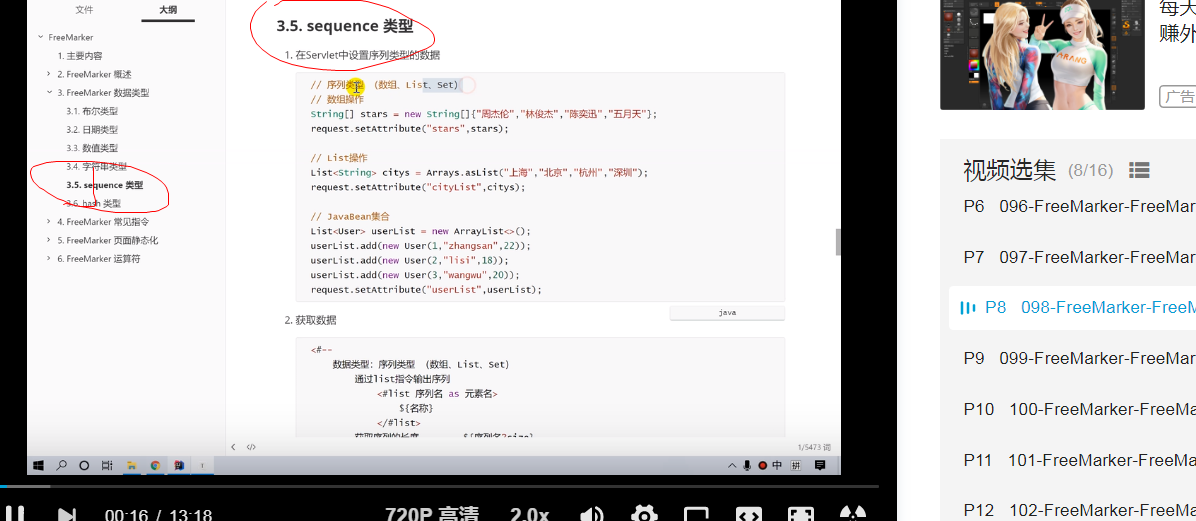Viewport: 1196px width, 521px height.
Task: Play P6 096-FreeMarker from the playlist
Action: coord(1079,206)
